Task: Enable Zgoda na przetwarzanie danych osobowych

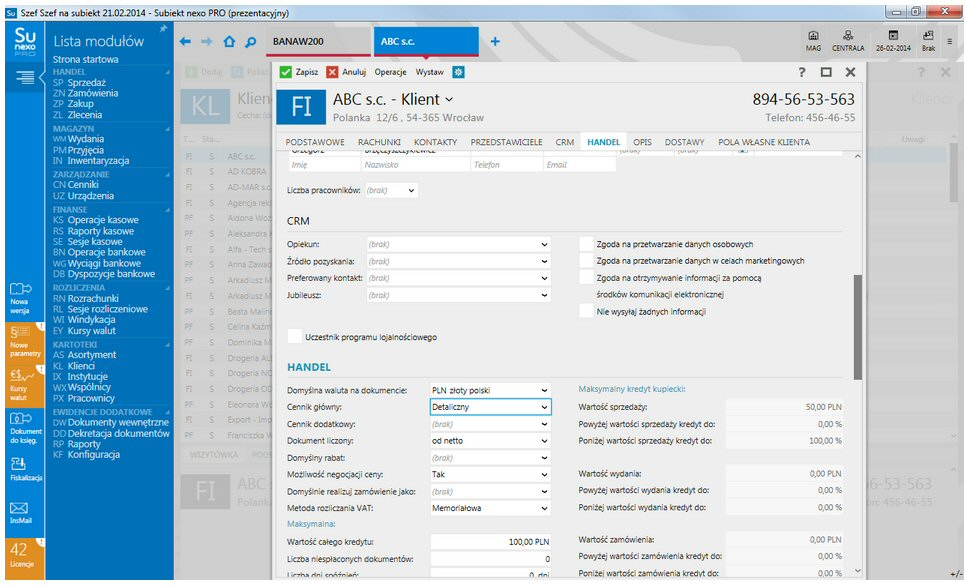Action: [x=587, y=244]
